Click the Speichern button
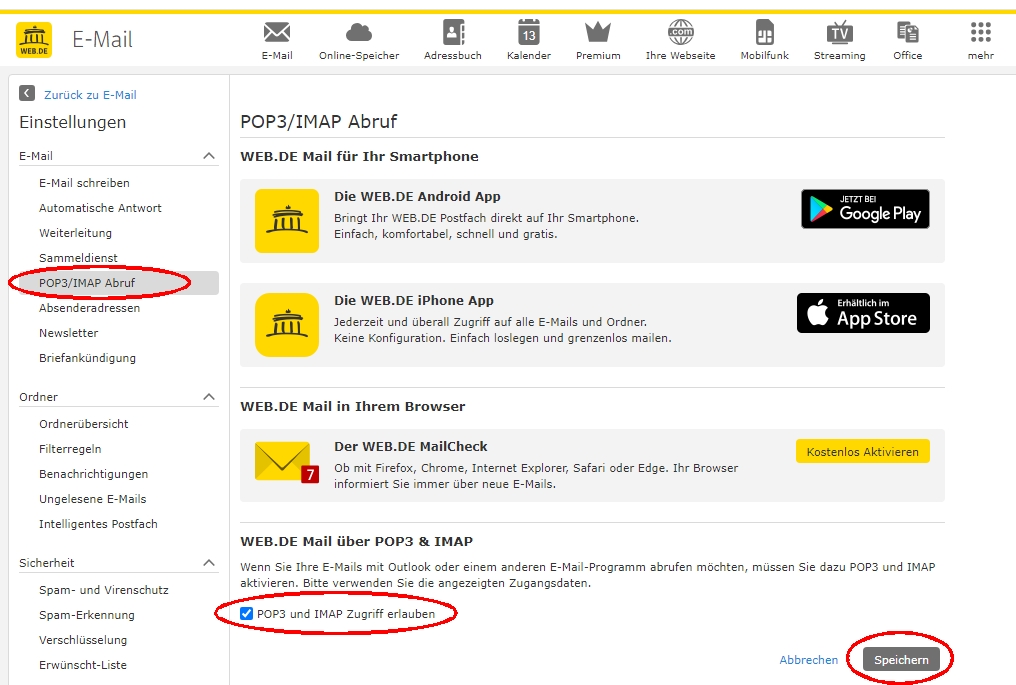This screenshot has width=1016, height=685. click(899, 659)
